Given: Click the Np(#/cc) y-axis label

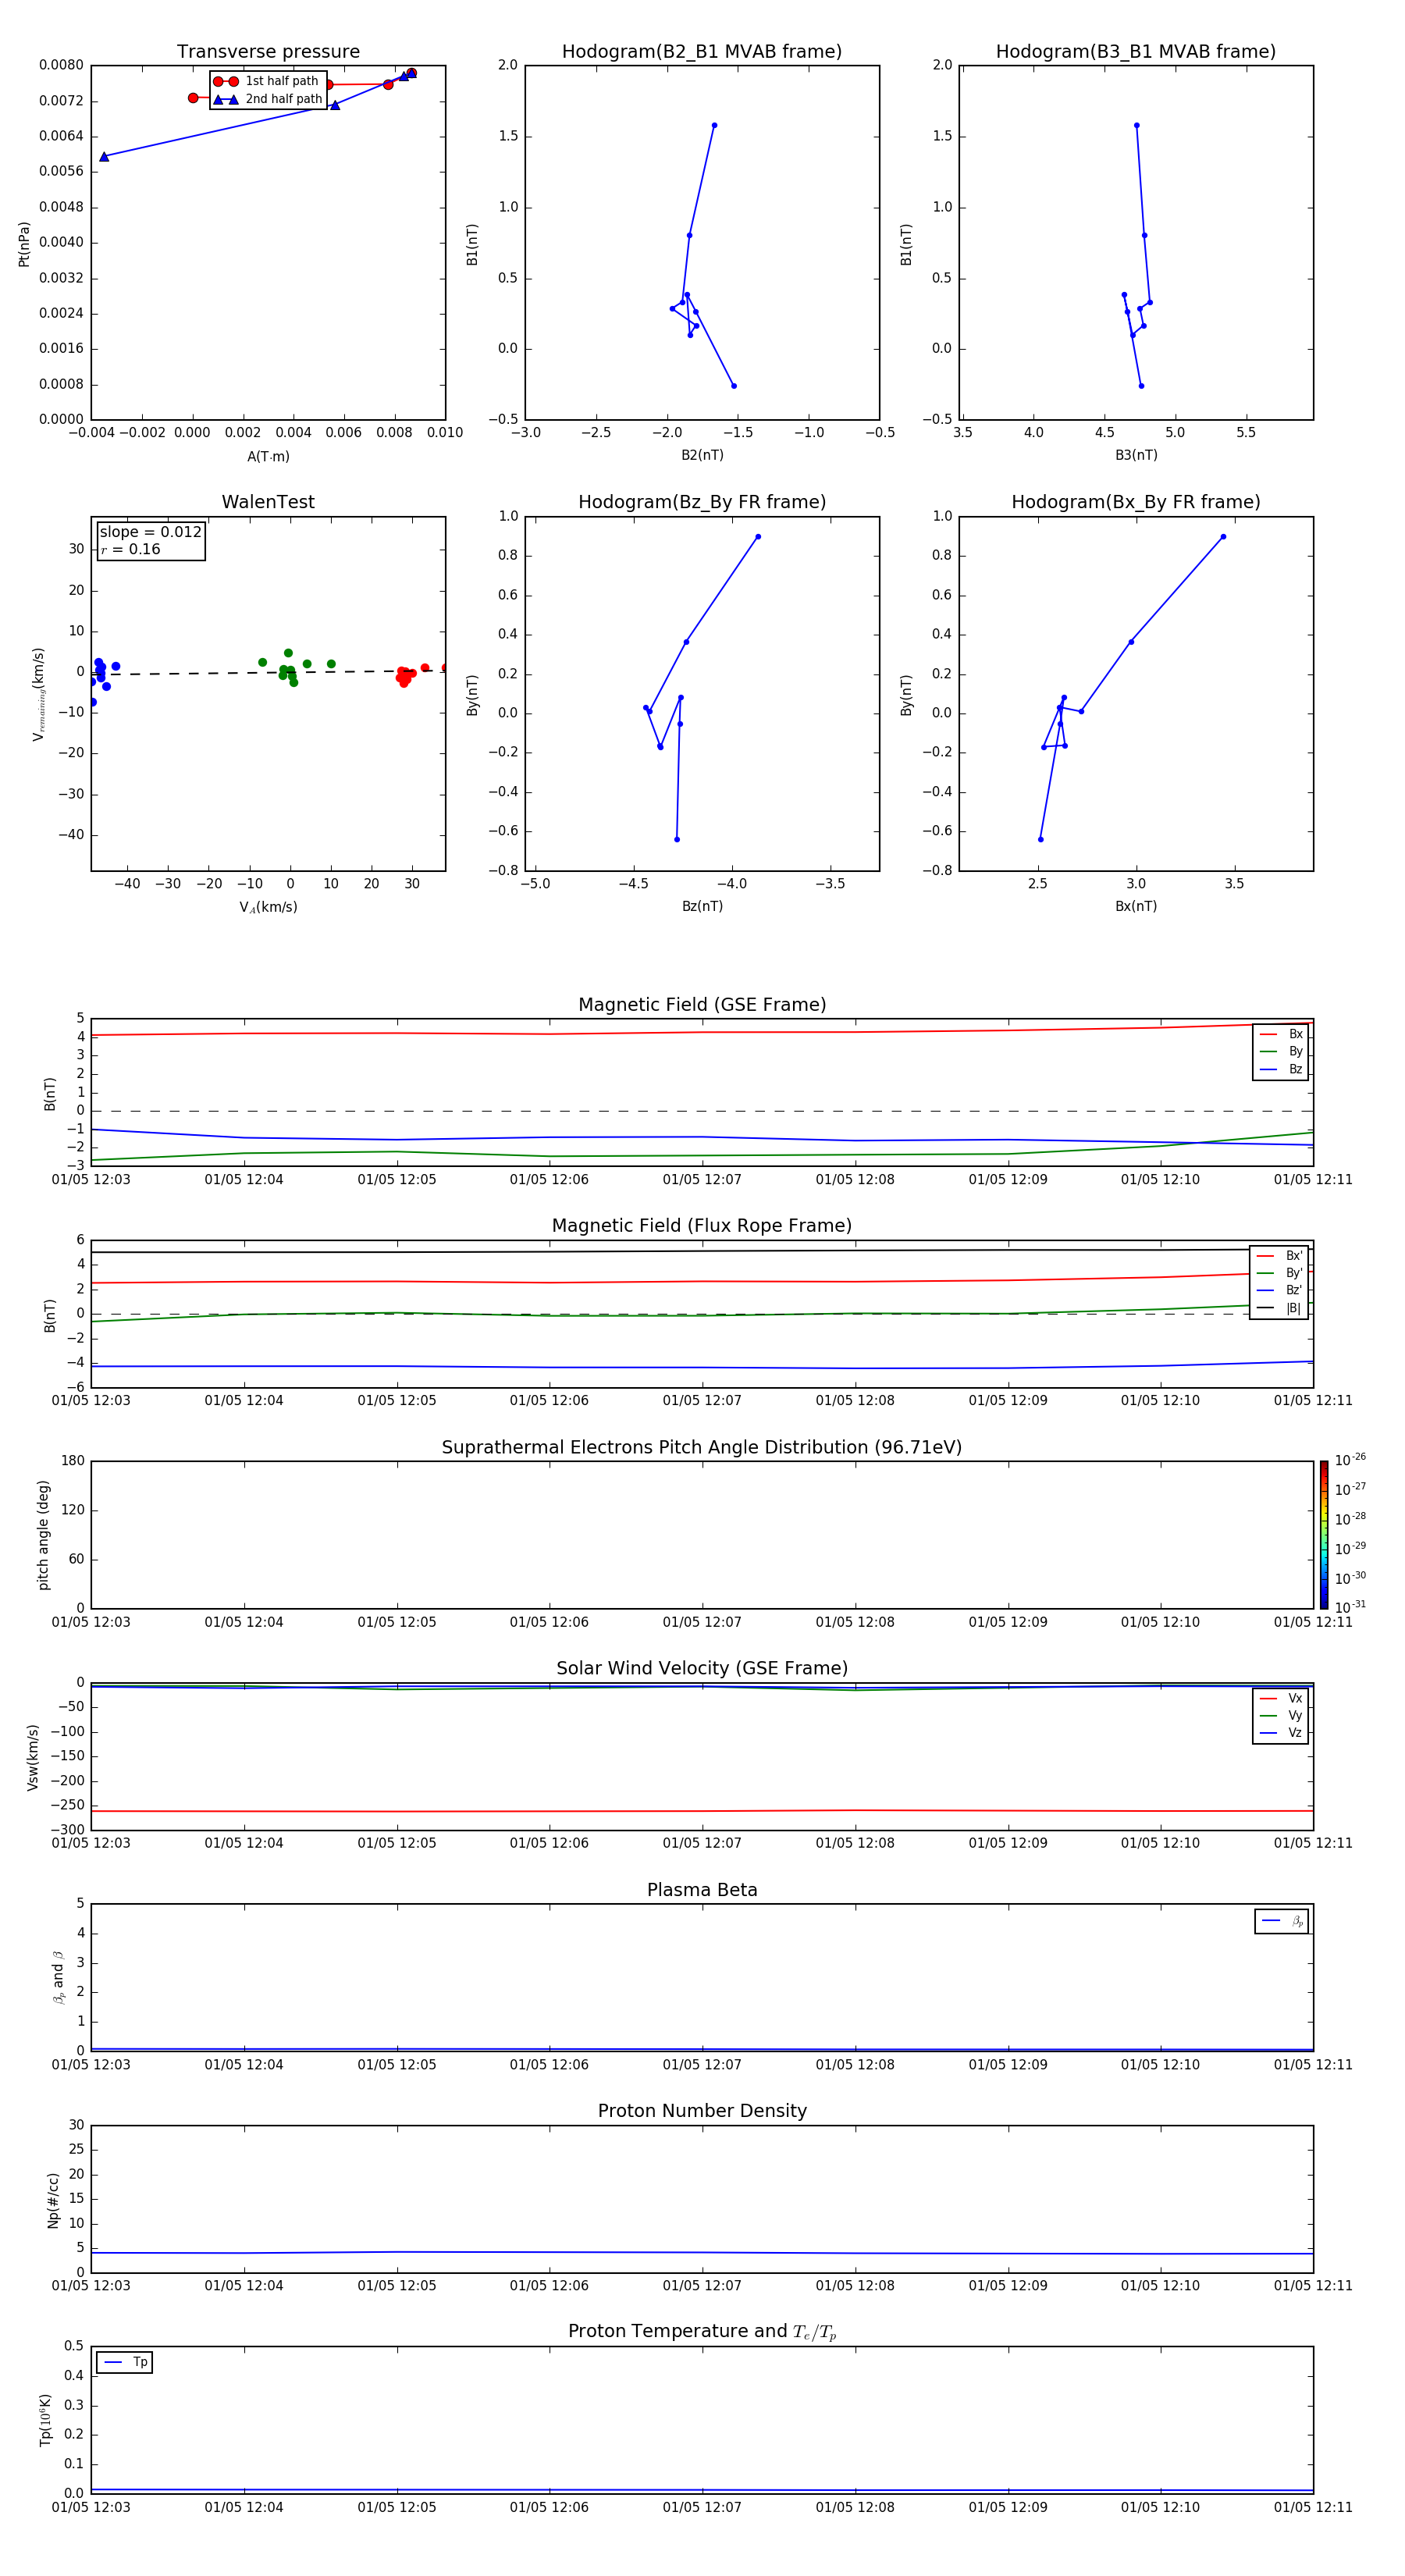Looking at the screenshot, I should (53, 2200).
